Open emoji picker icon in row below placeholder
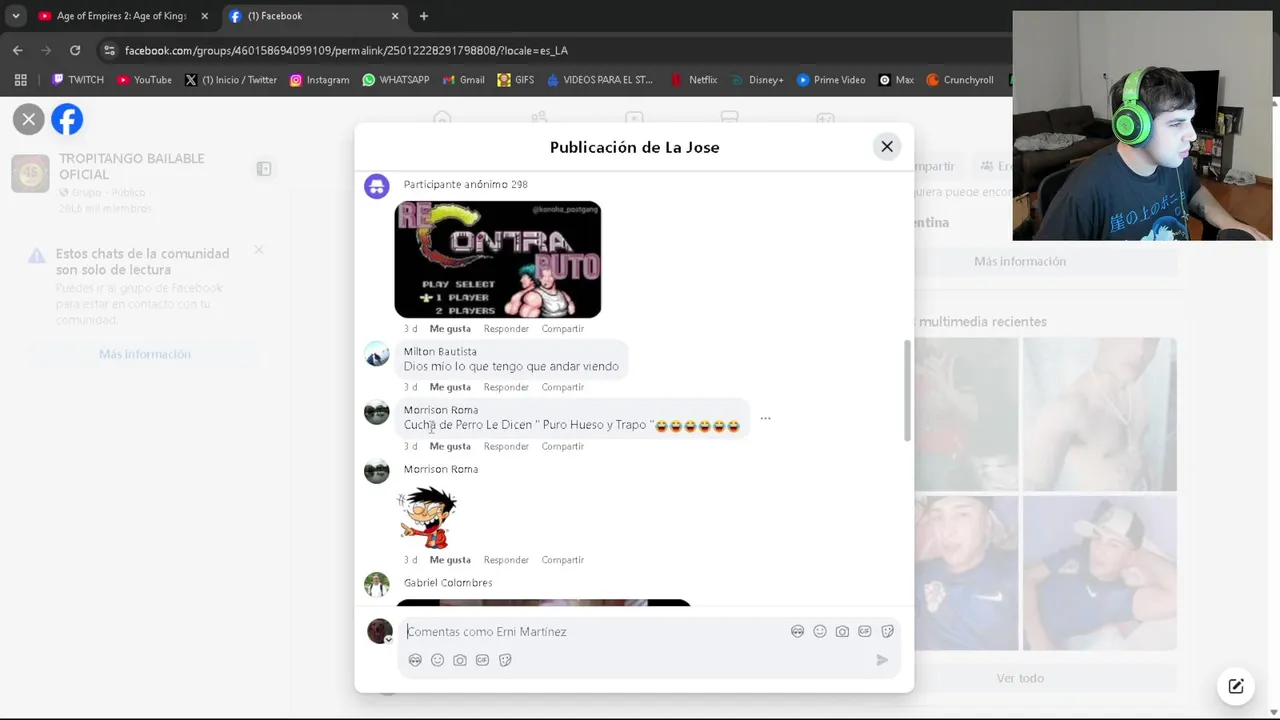This screenshot has width=1280, height=720. click(x=437, y=660)
